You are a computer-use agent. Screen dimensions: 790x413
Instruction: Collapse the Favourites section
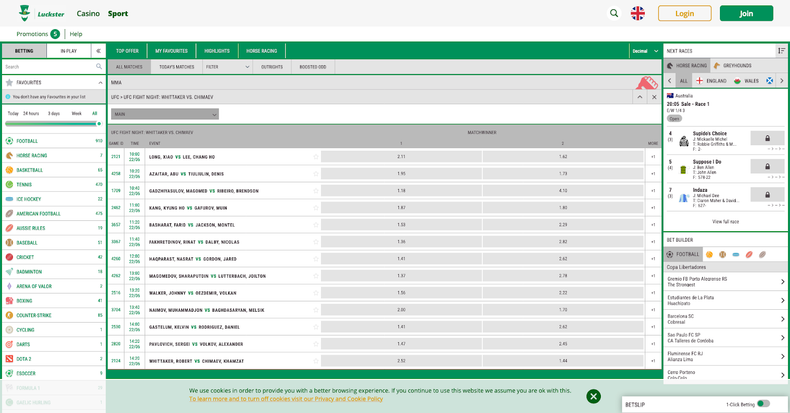click(99, 83)
